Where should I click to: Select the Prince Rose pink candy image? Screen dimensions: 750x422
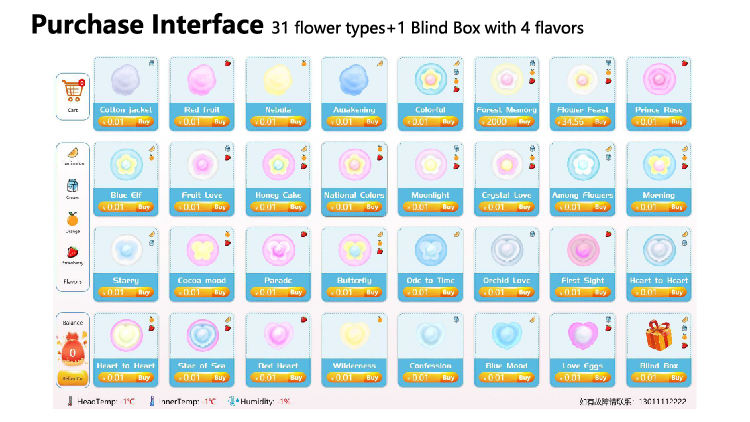(x=659, y=78)
